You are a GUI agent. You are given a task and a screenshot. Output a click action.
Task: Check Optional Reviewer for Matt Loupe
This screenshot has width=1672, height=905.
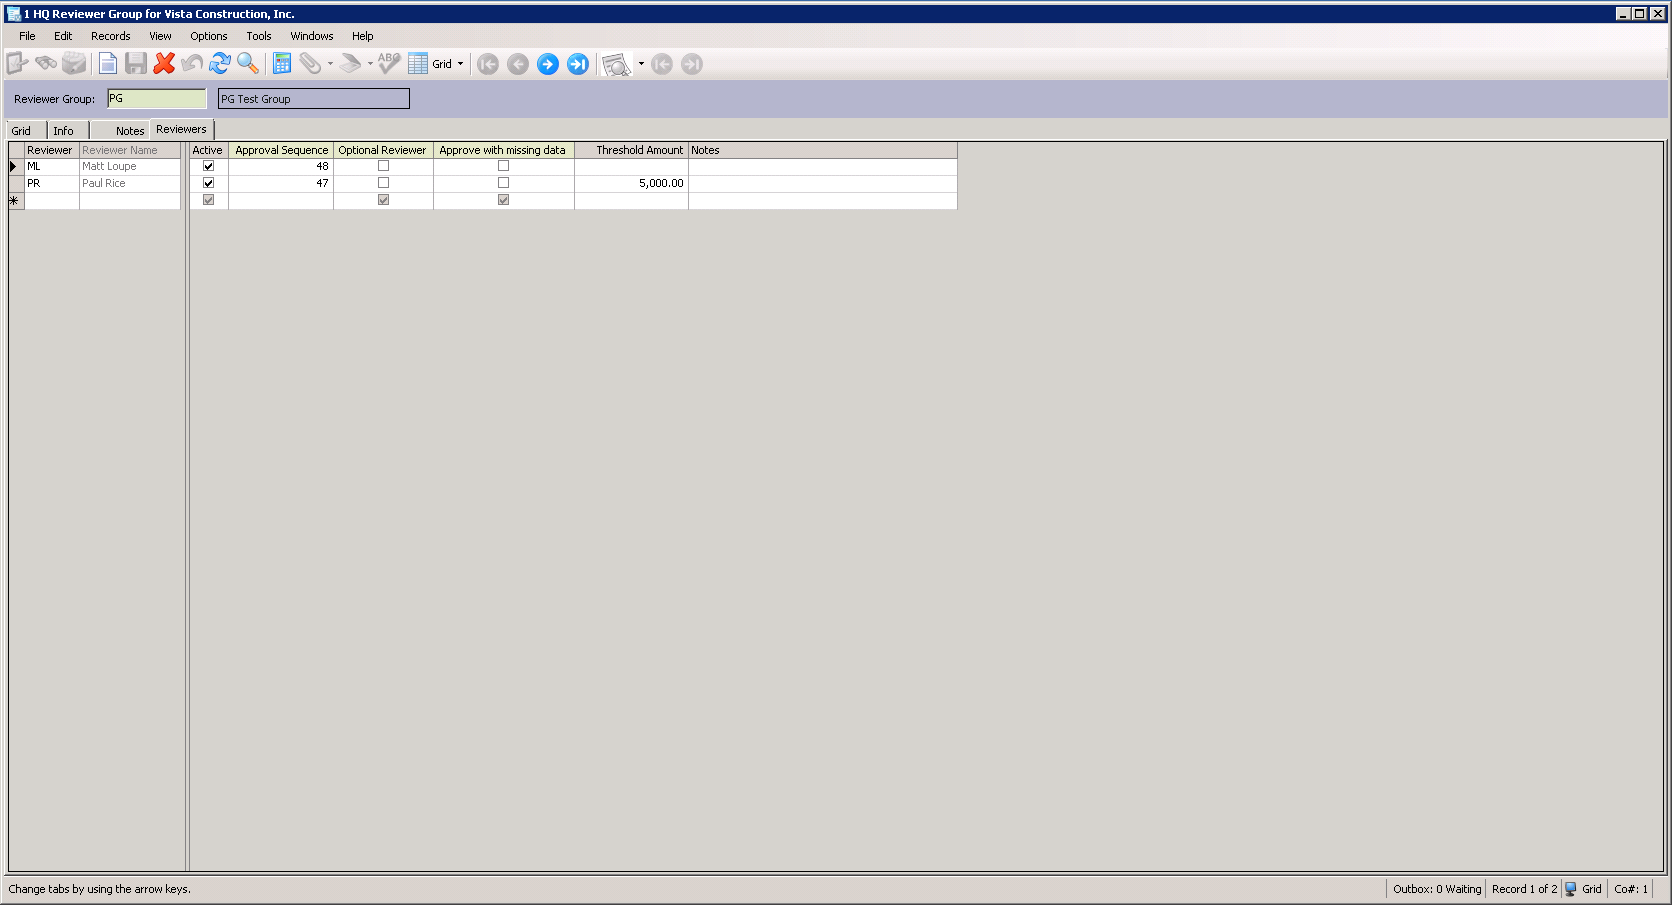point(383,166)
